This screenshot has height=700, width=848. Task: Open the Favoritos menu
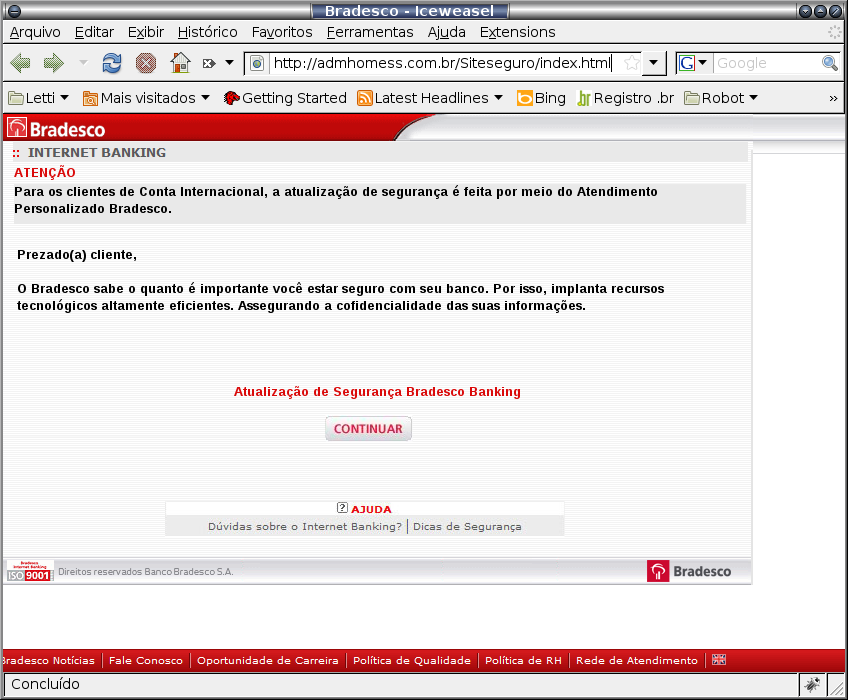pos(282,32)
